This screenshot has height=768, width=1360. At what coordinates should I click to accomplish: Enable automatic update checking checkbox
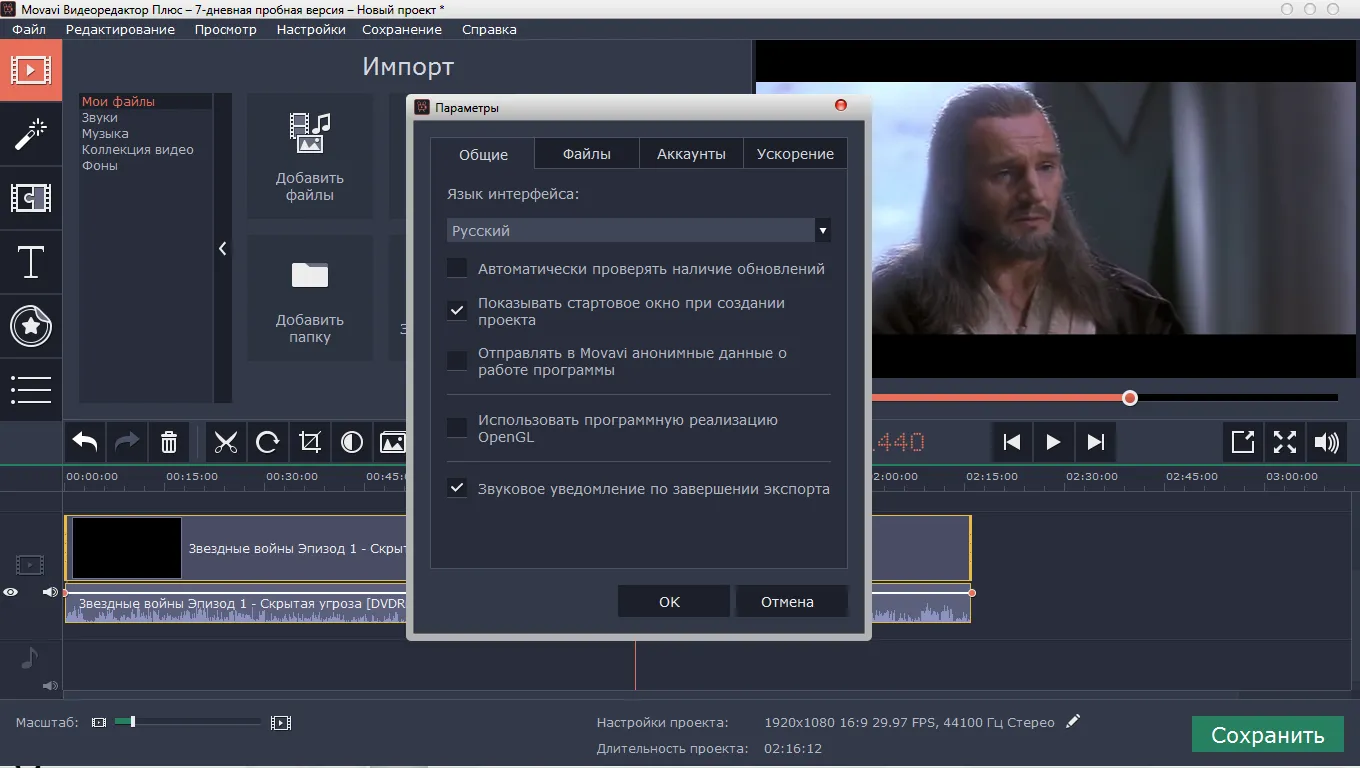tap(457, 268)
